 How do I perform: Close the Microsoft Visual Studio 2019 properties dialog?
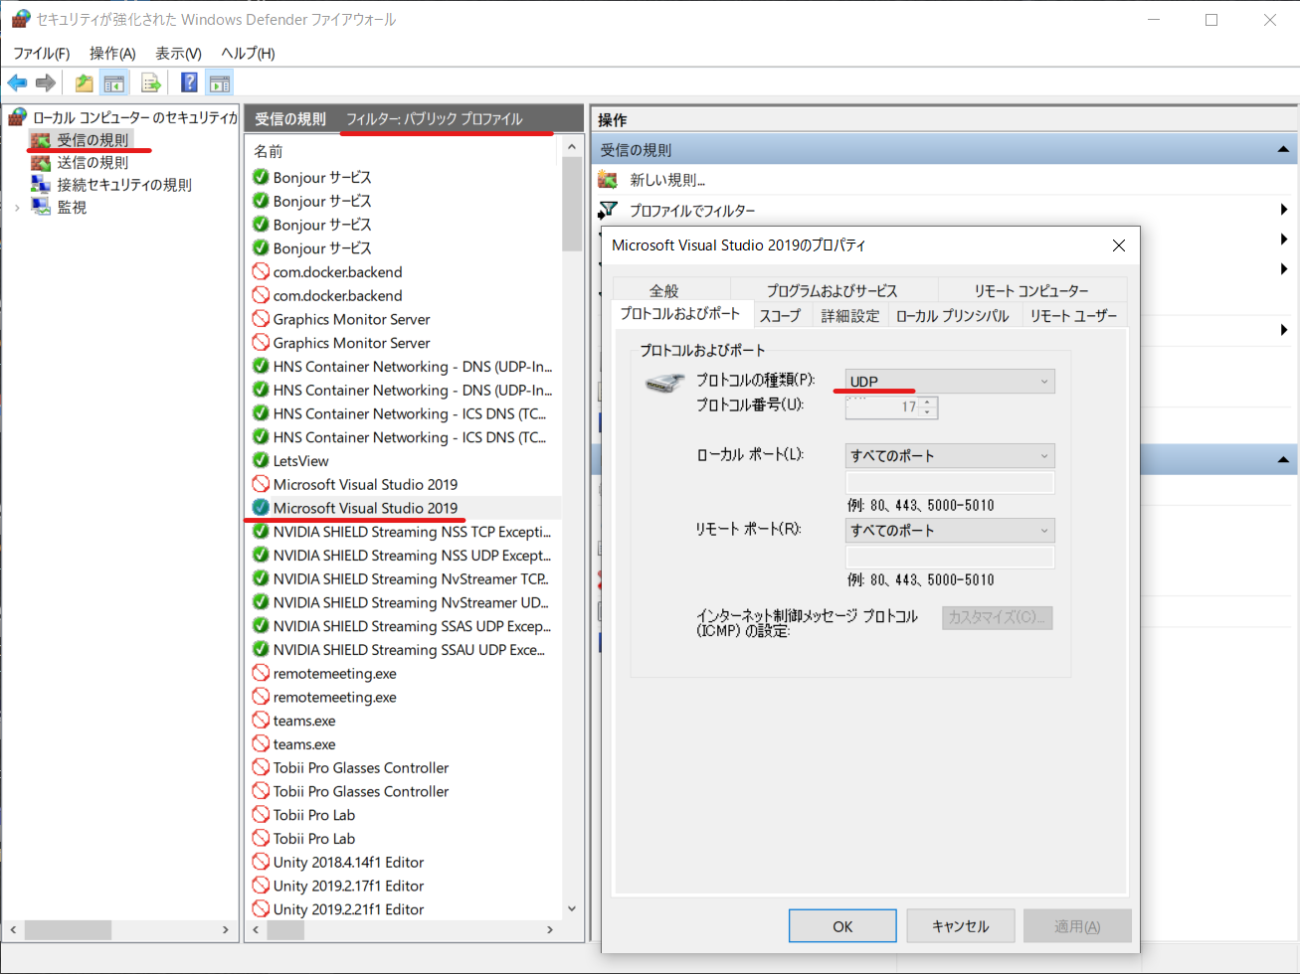(1119, 245)
